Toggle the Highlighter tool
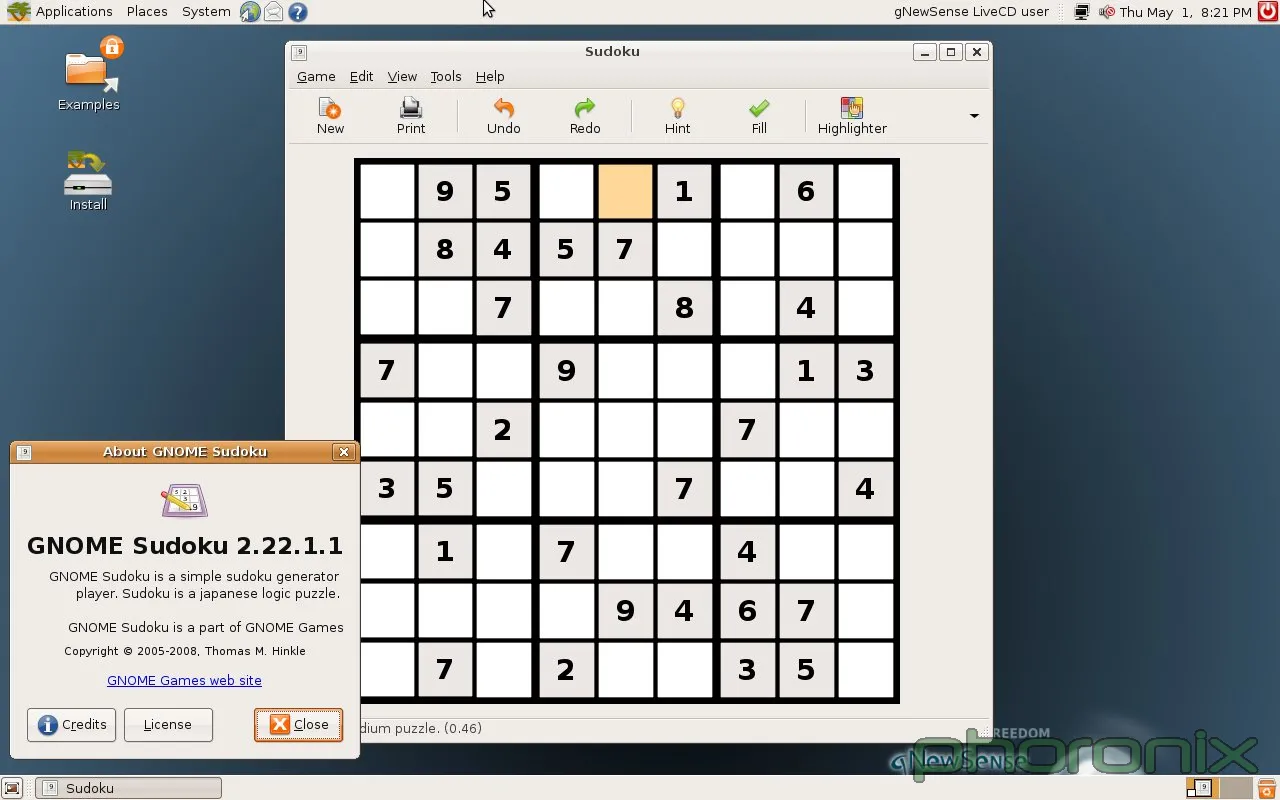 click(x=852, y=116)
